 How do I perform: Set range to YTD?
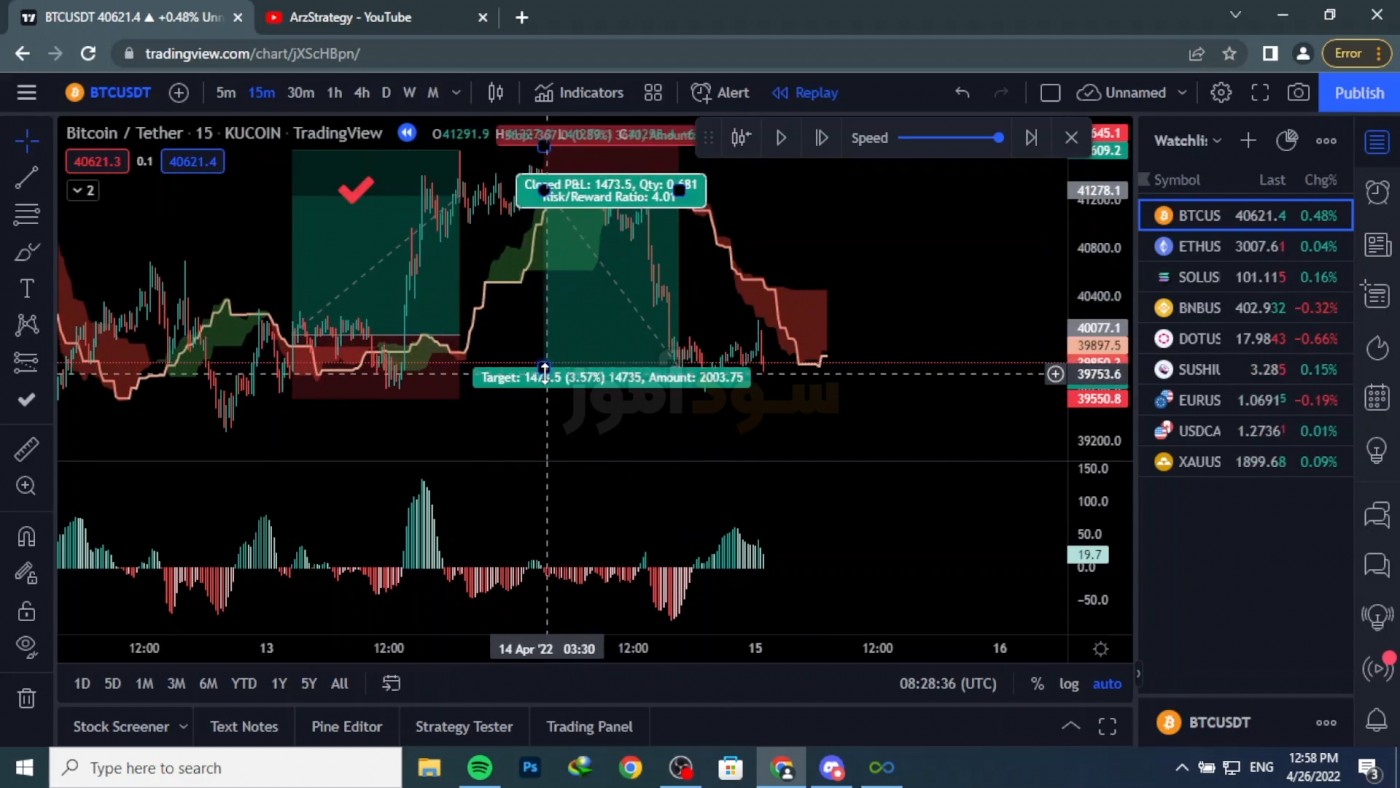[244, 684]
